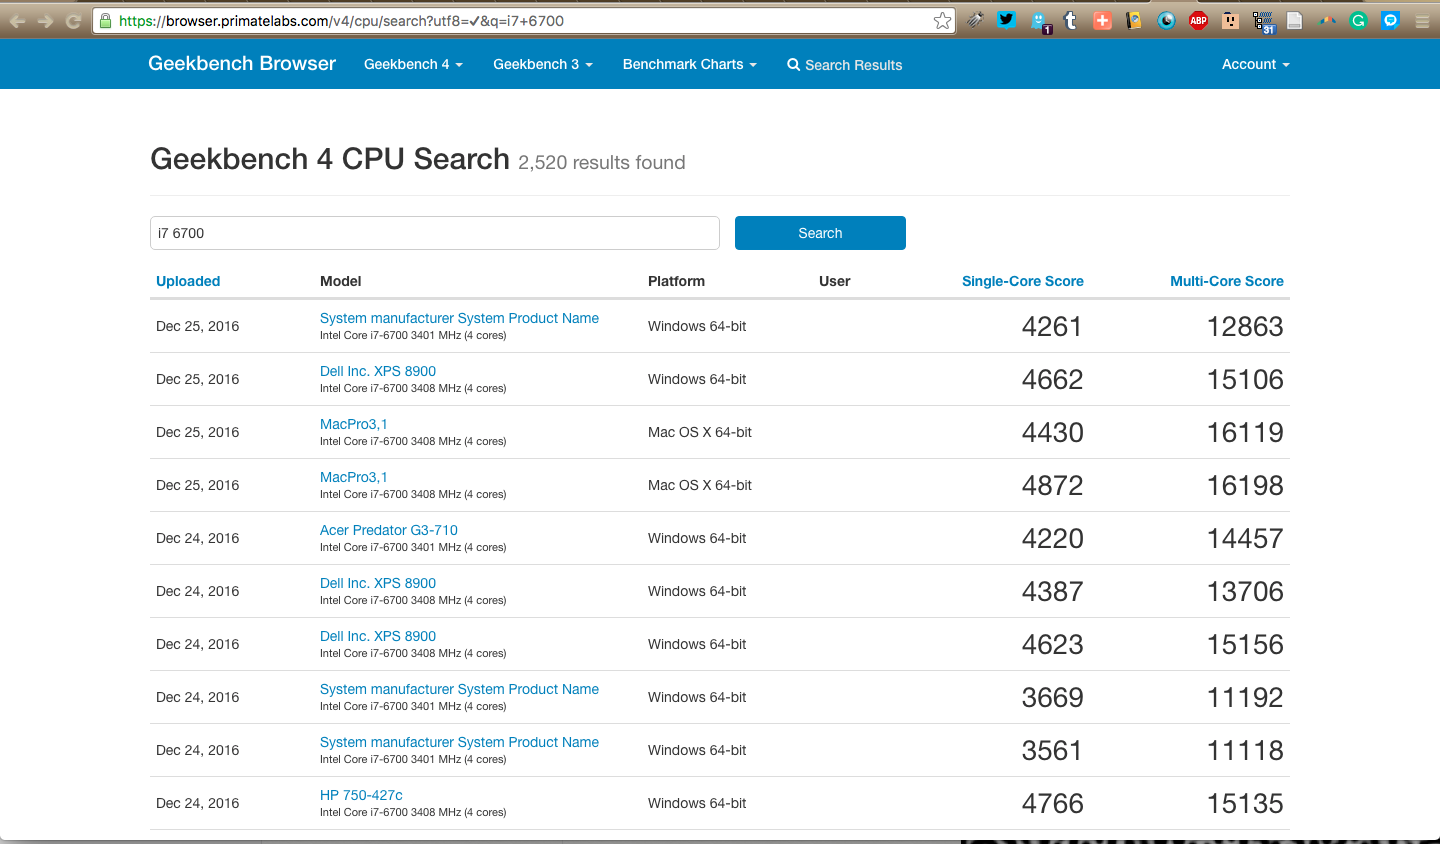This screenshot has width=1440, height=844.
Task: Click the pixel face extension icon
Action: pyautogui.click(x=1230, y=20)
